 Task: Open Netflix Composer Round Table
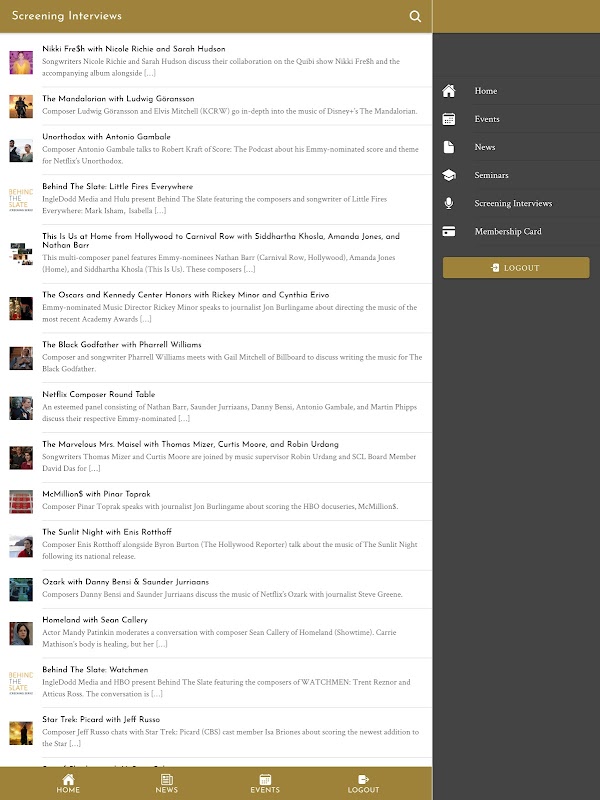pos(216,407)
